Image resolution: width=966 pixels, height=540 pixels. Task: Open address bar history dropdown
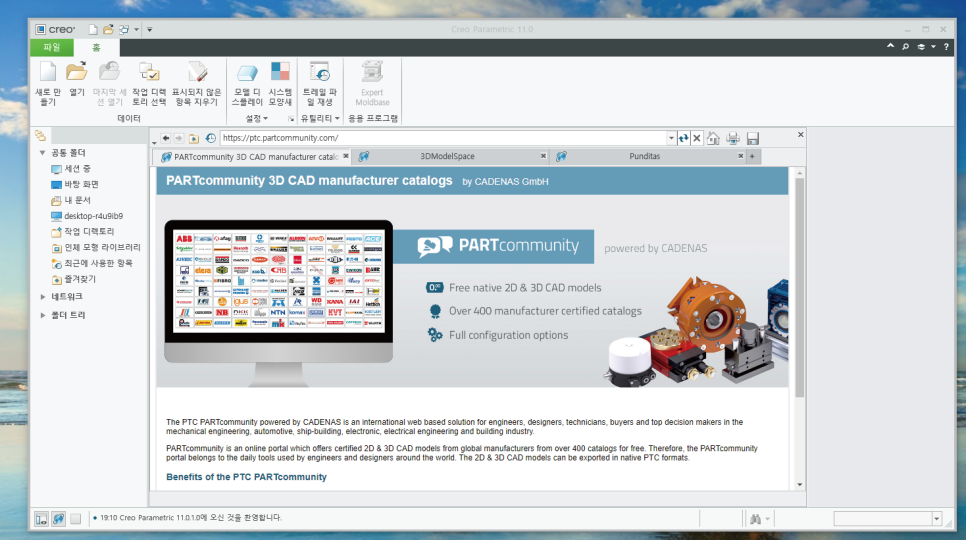click(x=672, y=138)
